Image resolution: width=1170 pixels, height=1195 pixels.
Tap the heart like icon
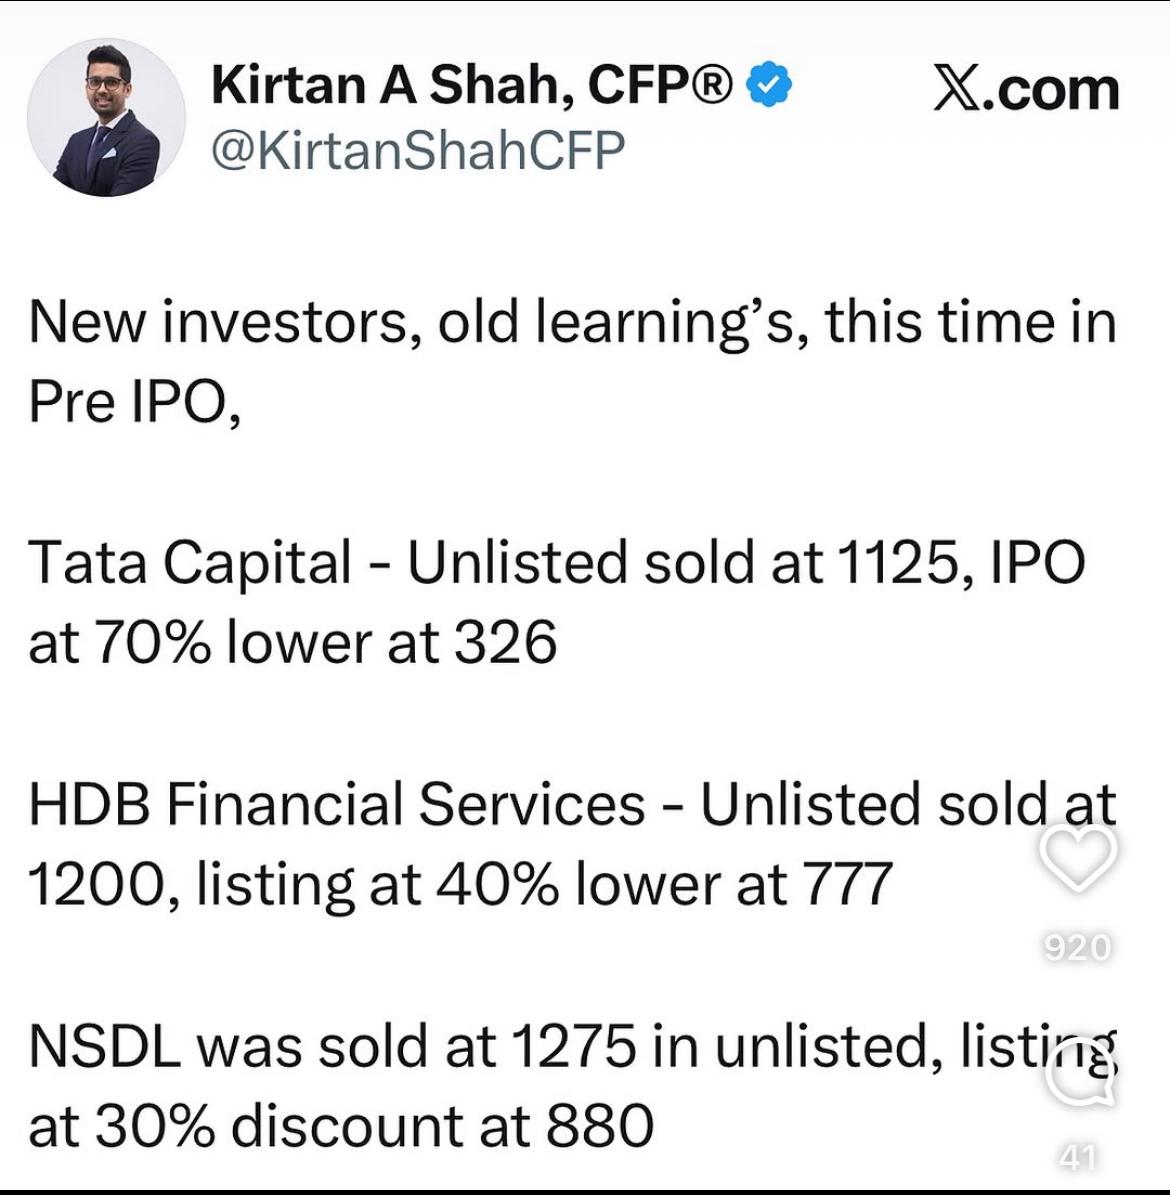point(1077,858)
